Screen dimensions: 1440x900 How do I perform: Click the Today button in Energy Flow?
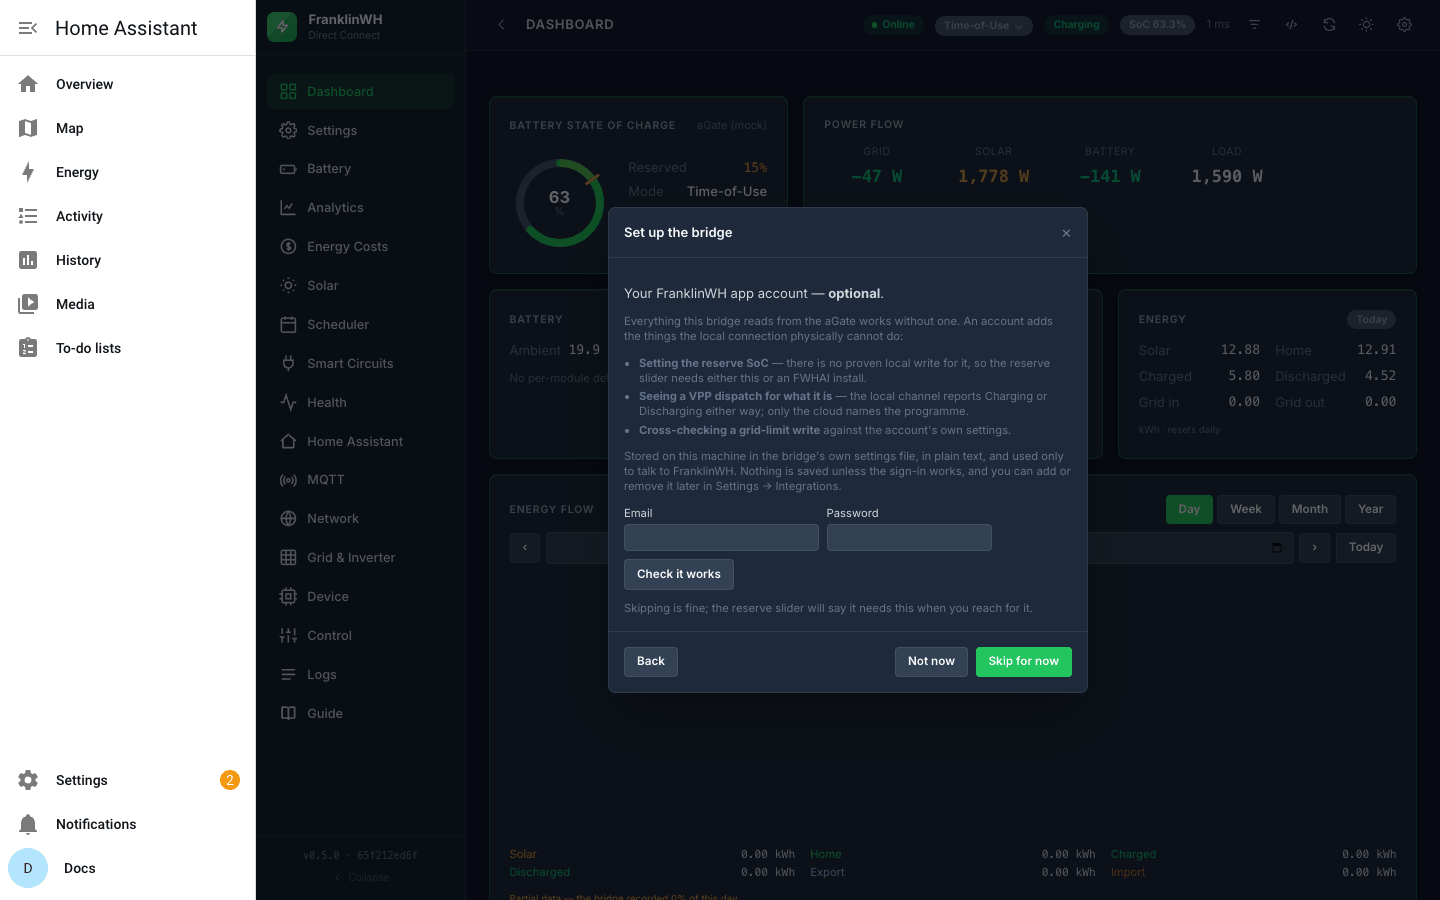click(x=1366, y=548)
